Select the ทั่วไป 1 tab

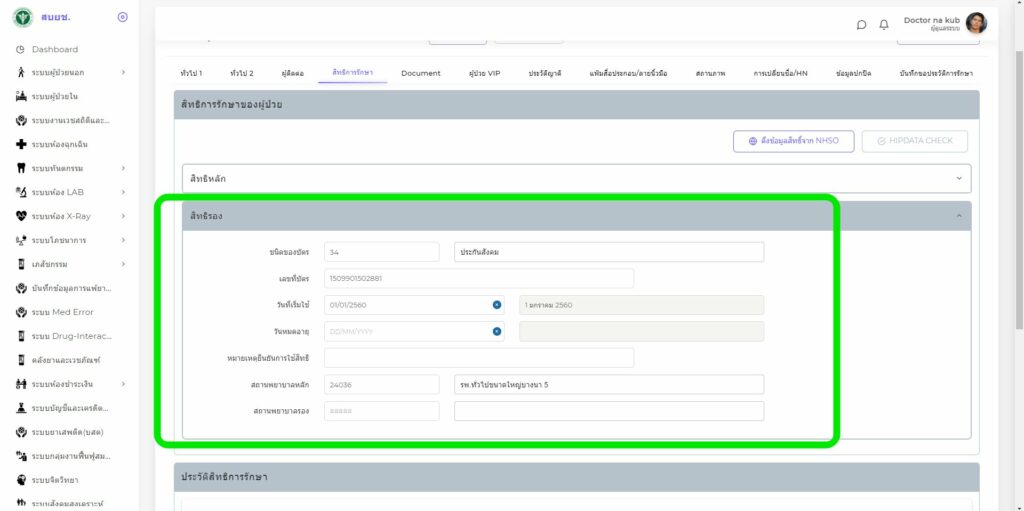click(x=191, y=73)
